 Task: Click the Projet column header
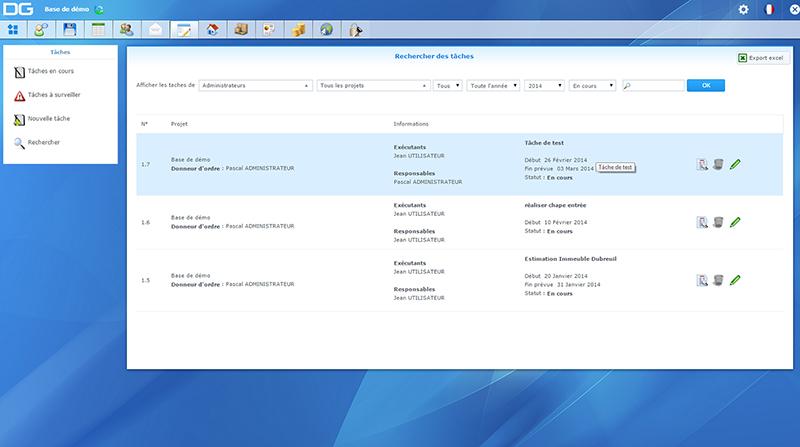(x=179, y=124)
